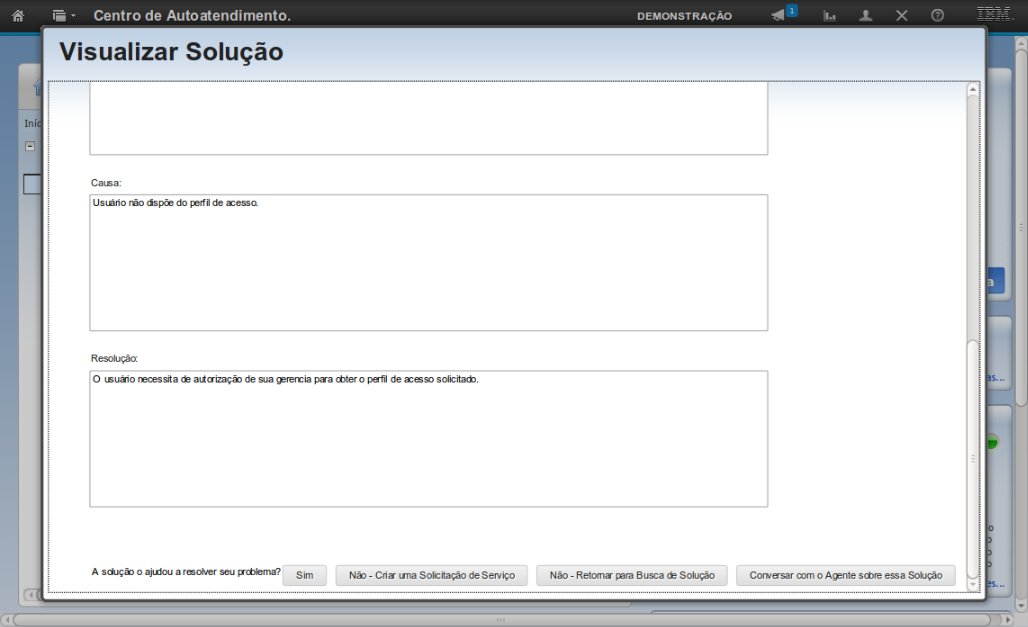The height and width of the screenshot is (627, 1028).
Task: Click Não - Criar uma Solicitação de Serviço
Action: point(431,575)
